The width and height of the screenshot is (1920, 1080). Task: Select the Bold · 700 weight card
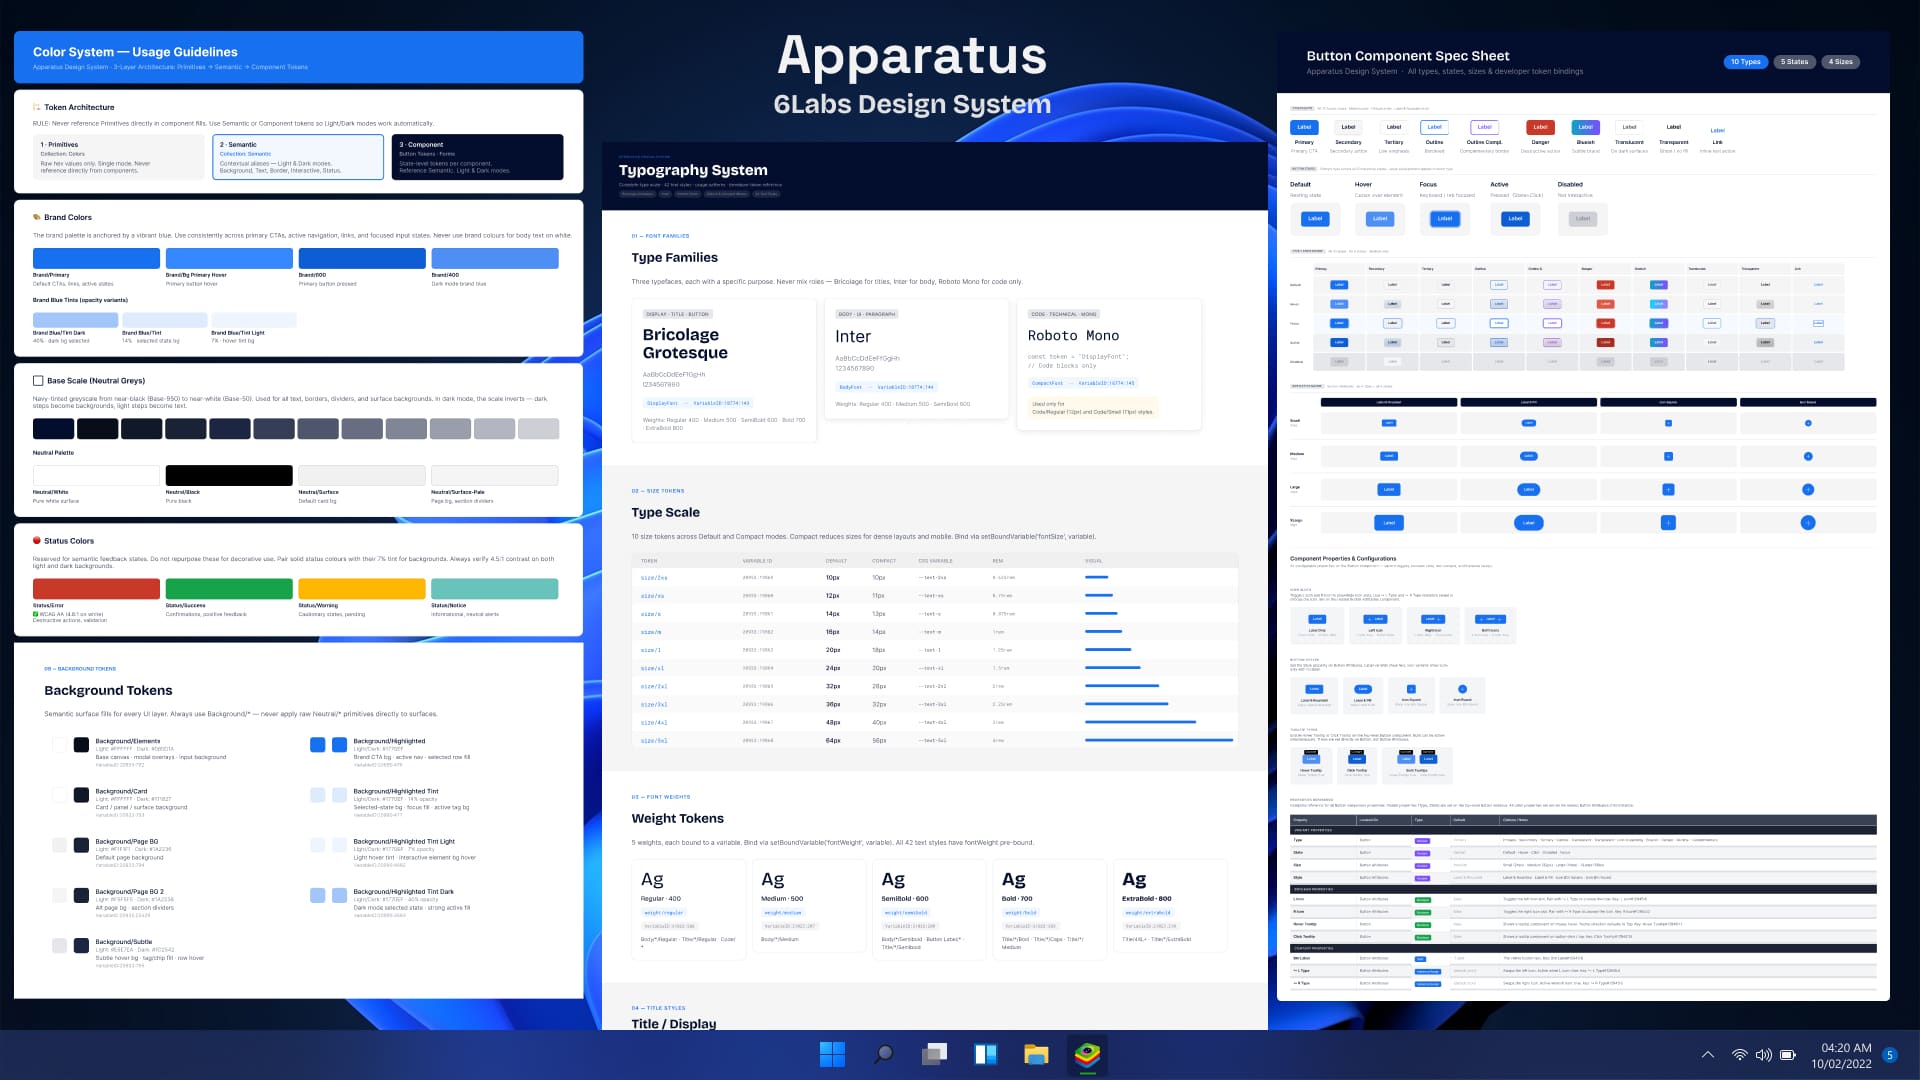click(x=1049, y=910)
